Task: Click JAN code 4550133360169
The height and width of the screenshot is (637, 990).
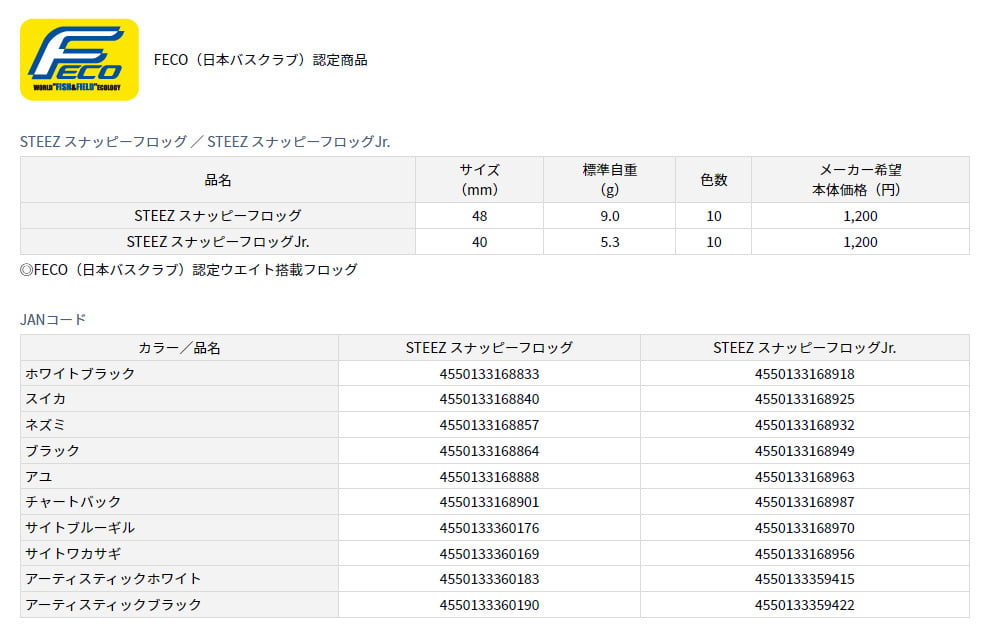Action: pos(489,554)
